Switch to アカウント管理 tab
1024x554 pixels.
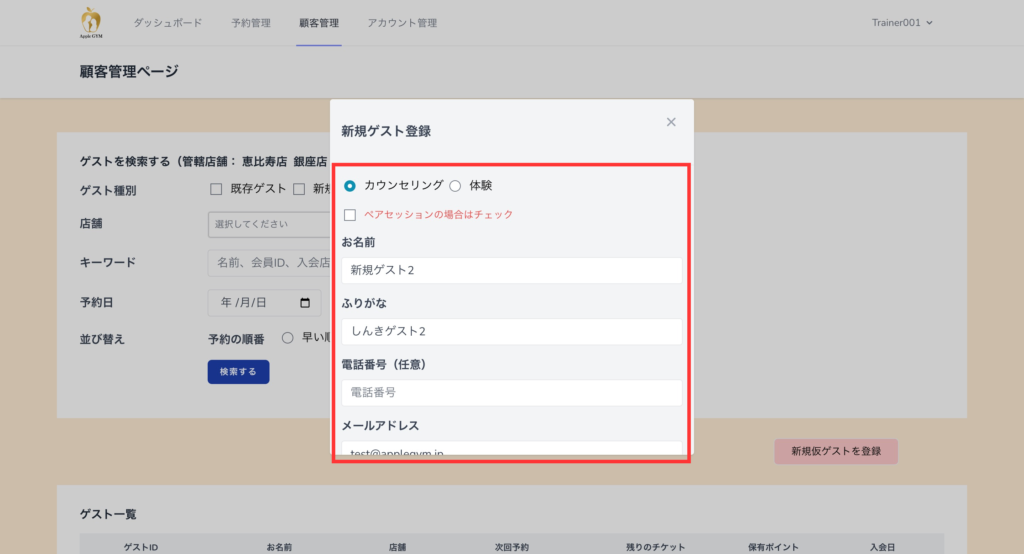coord(402,23)
